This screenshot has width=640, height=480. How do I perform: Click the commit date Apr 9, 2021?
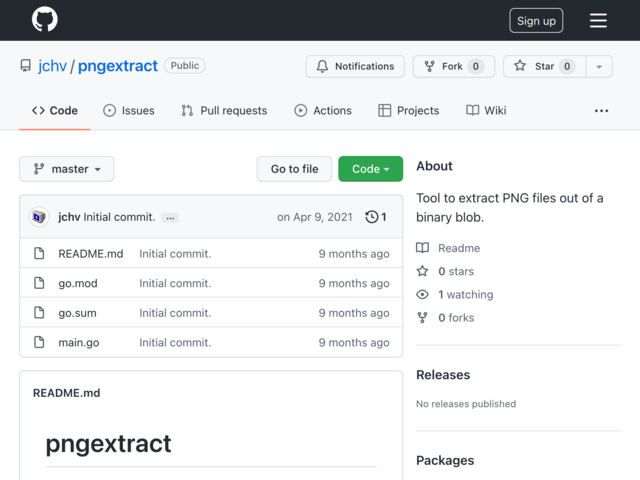(x=314, y=217)
